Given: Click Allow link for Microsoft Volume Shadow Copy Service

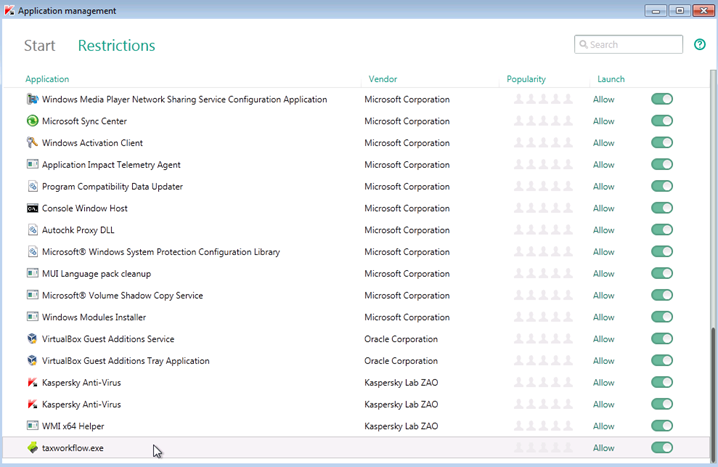Looking at the screenshot, I should [604, 295].
